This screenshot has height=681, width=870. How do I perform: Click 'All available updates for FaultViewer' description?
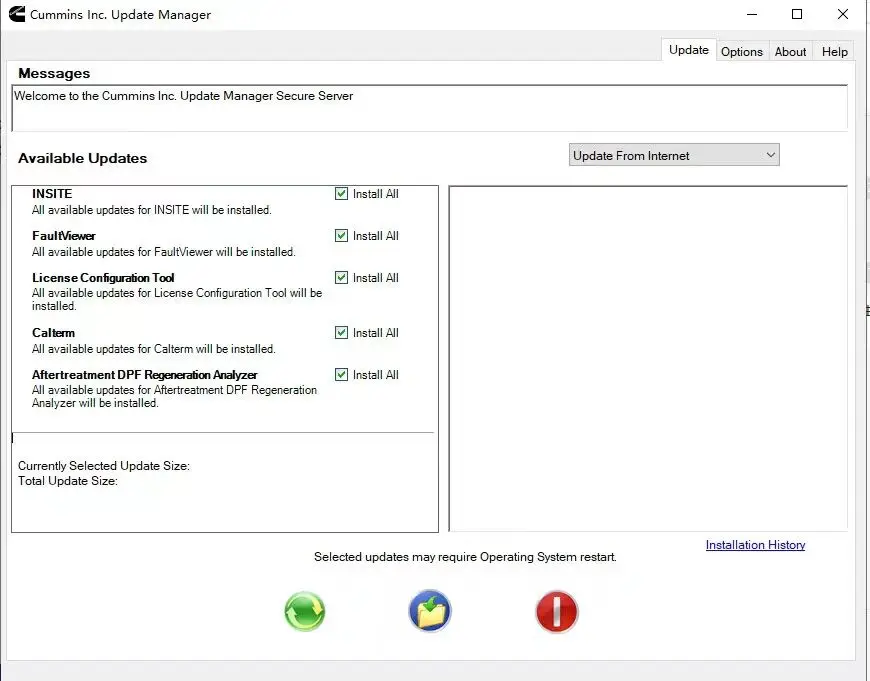[x=164, y=252]
